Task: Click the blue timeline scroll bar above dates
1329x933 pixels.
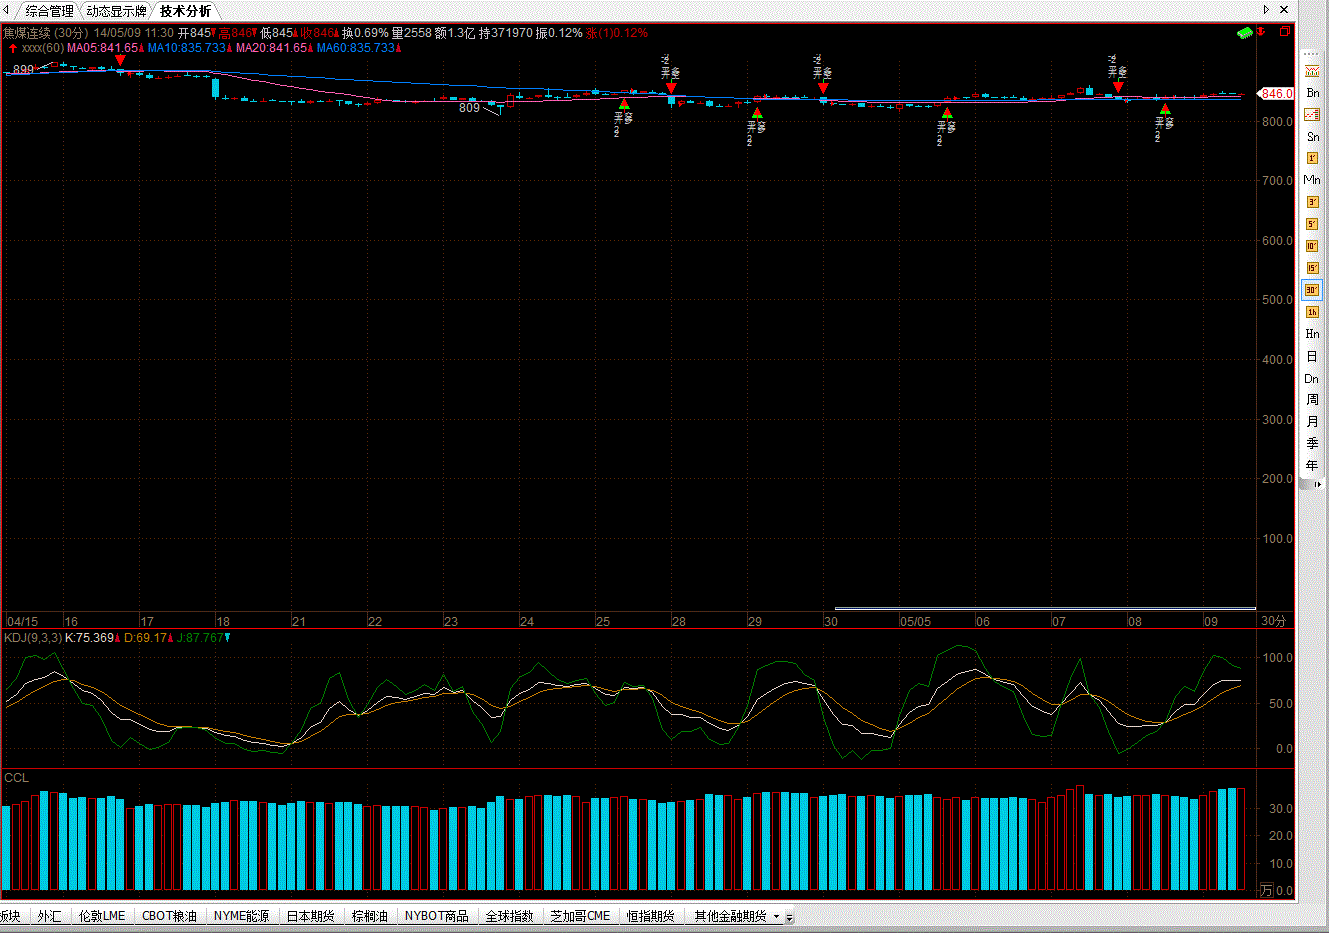Action: click(1044, 608)
